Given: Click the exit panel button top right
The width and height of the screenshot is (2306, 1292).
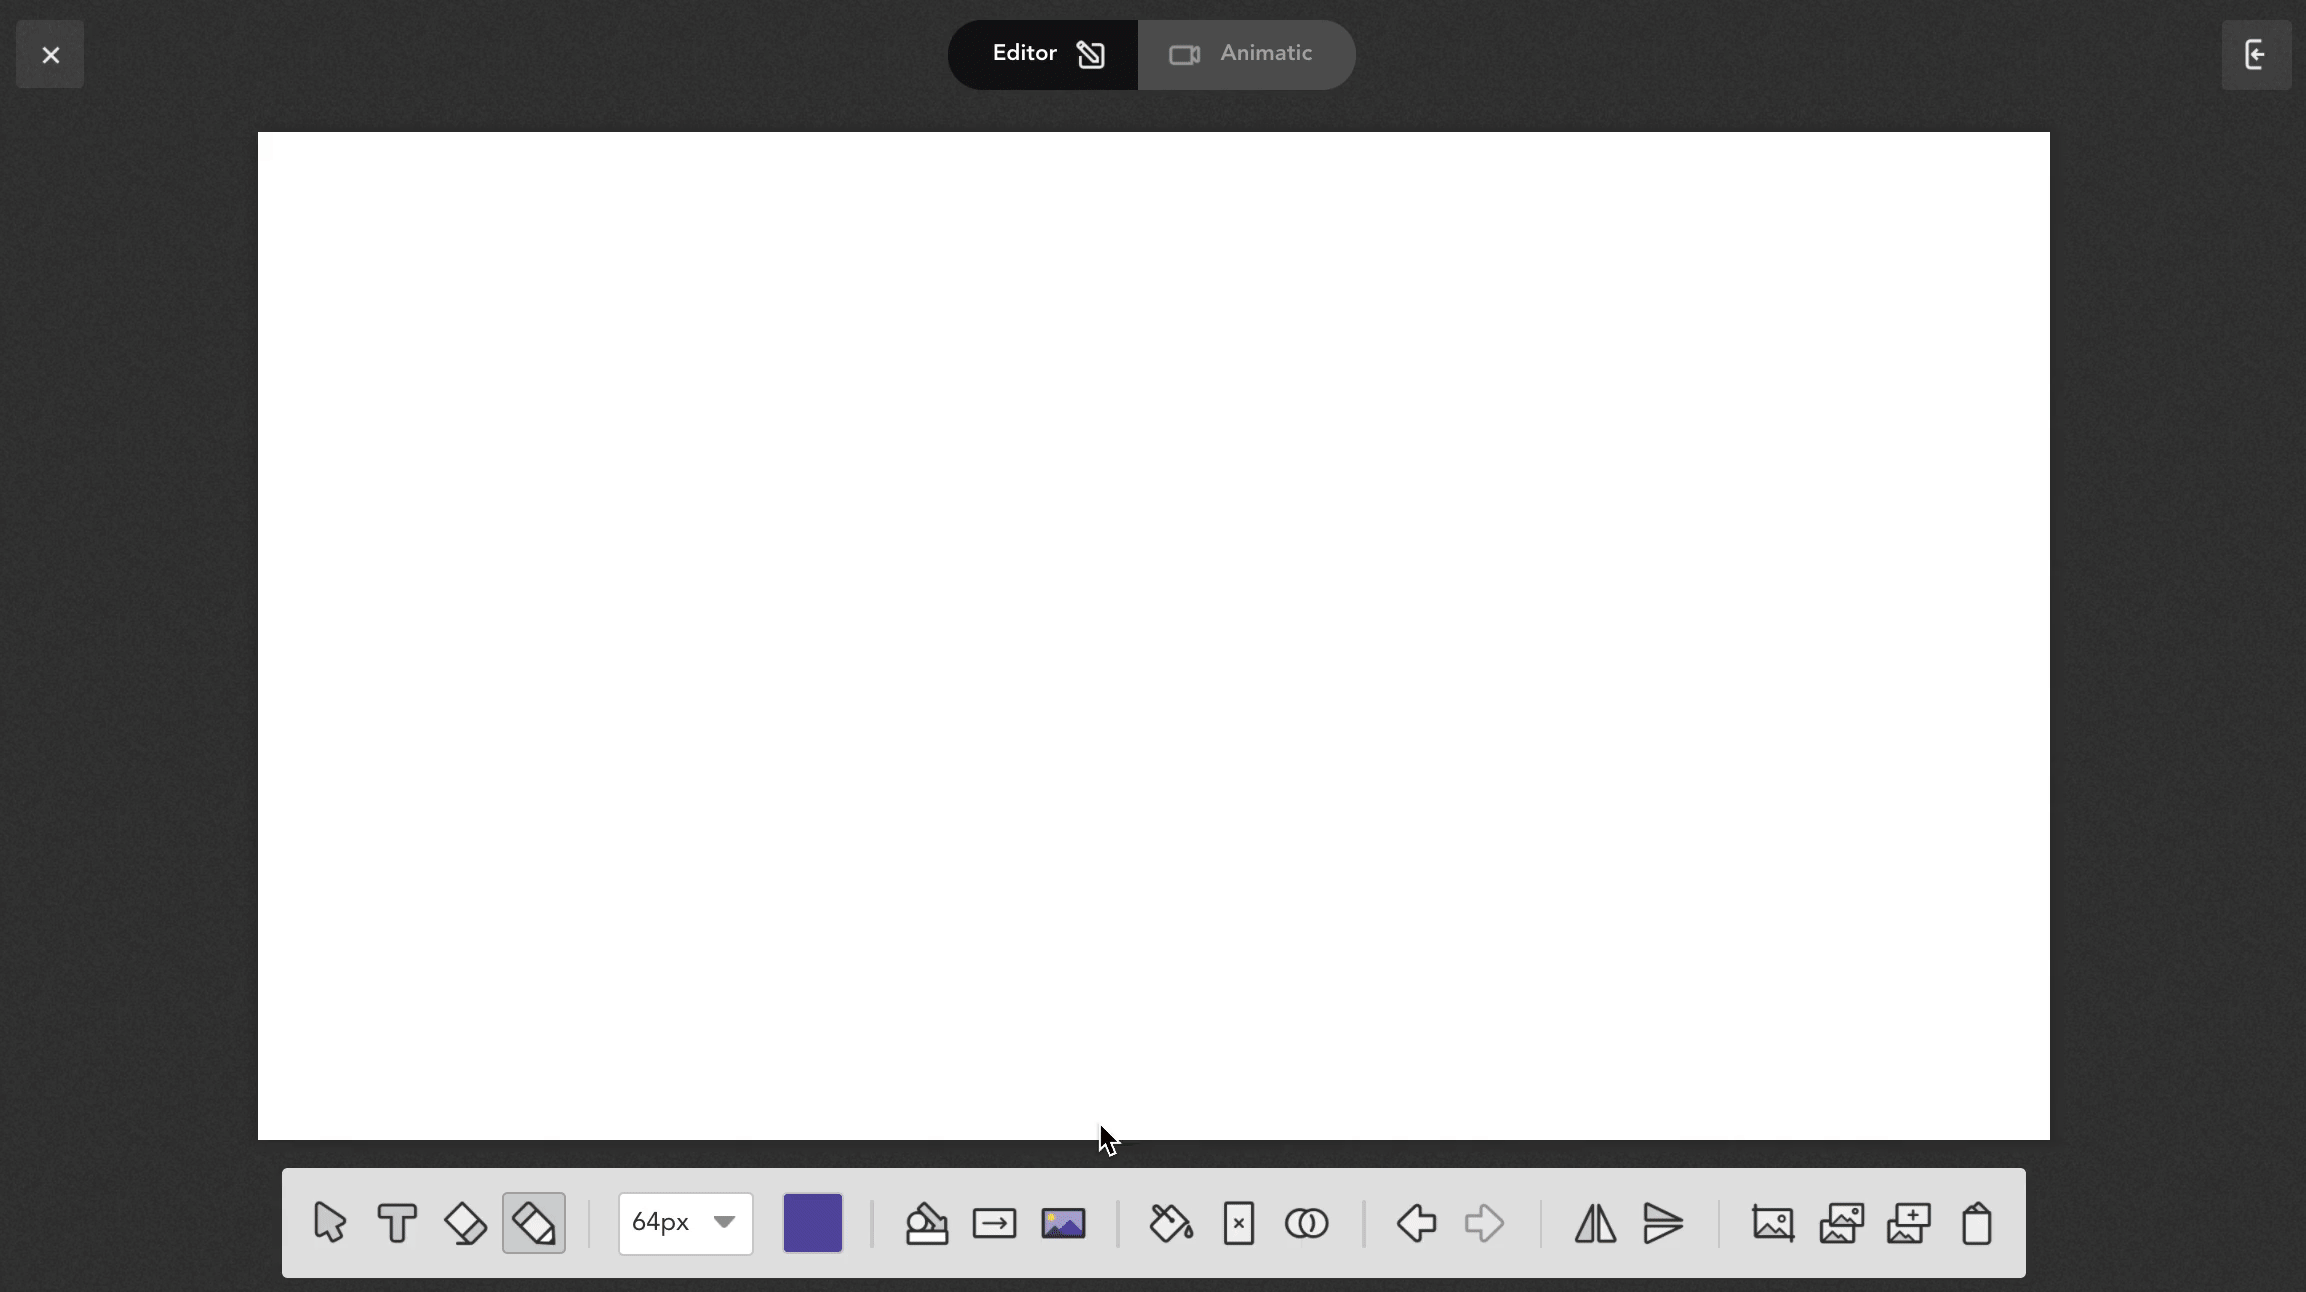Looking at the screenshot, I should (x=2256, y=54).
